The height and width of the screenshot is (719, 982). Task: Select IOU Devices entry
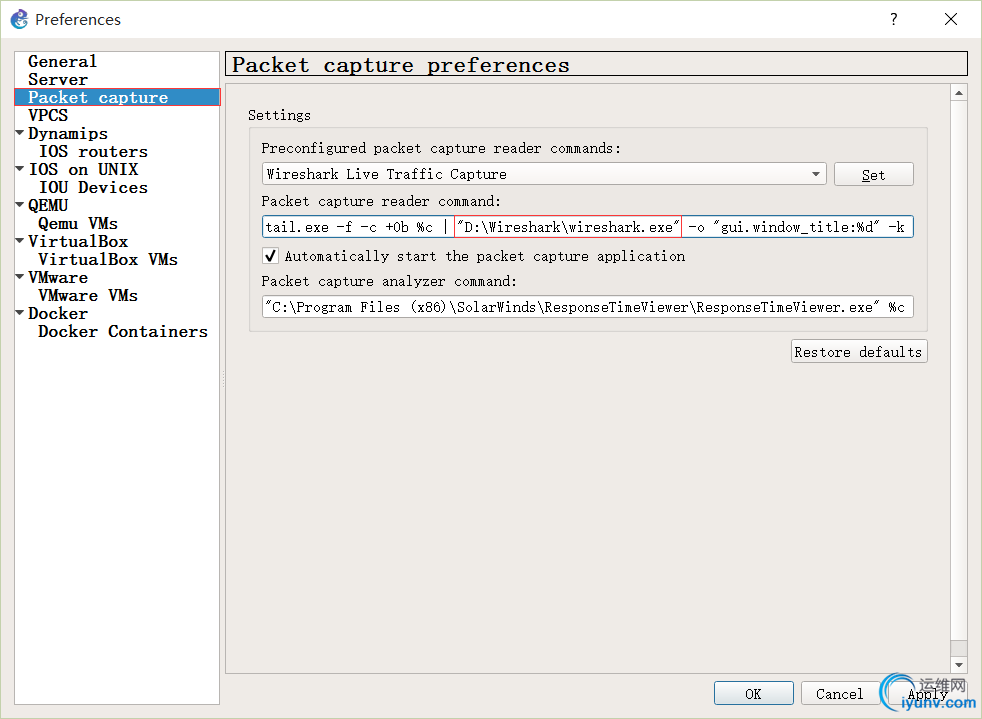coord(93,187)
